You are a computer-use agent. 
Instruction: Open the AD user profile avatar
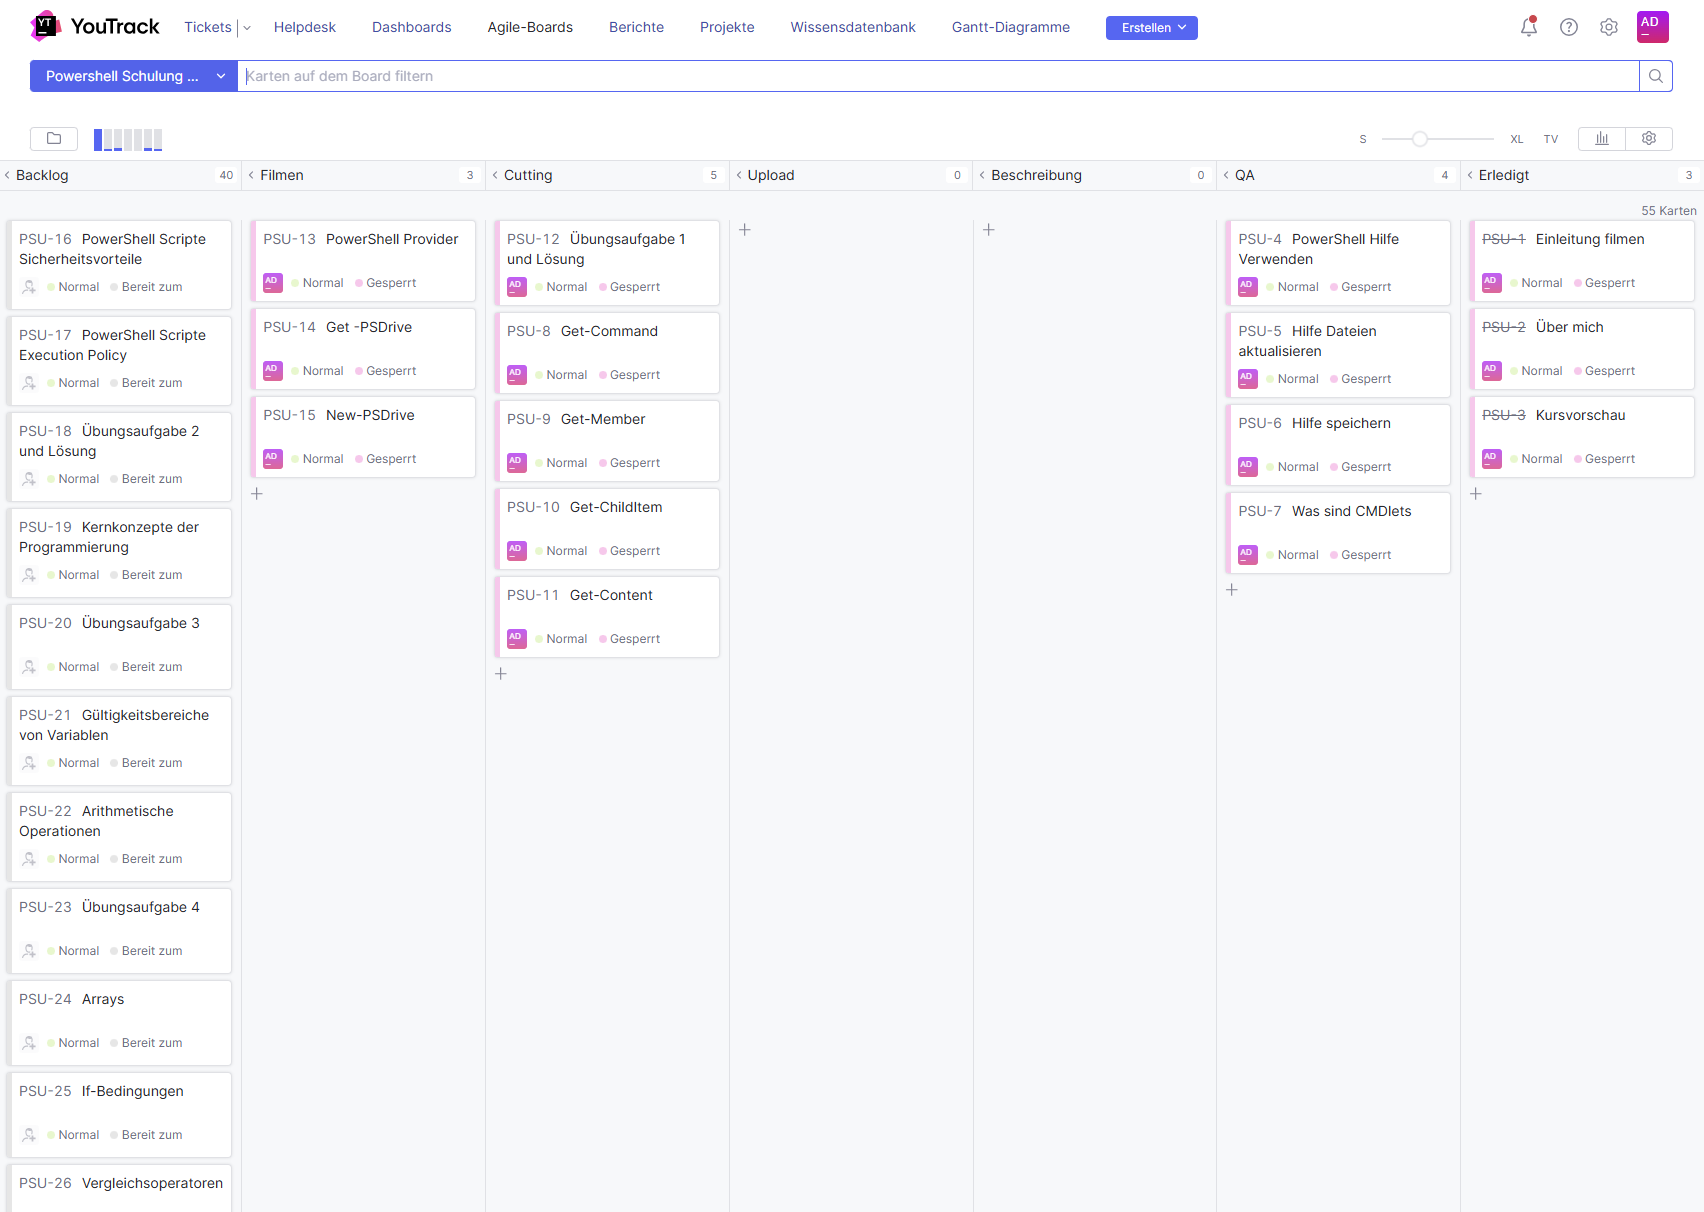point(1653,27)
